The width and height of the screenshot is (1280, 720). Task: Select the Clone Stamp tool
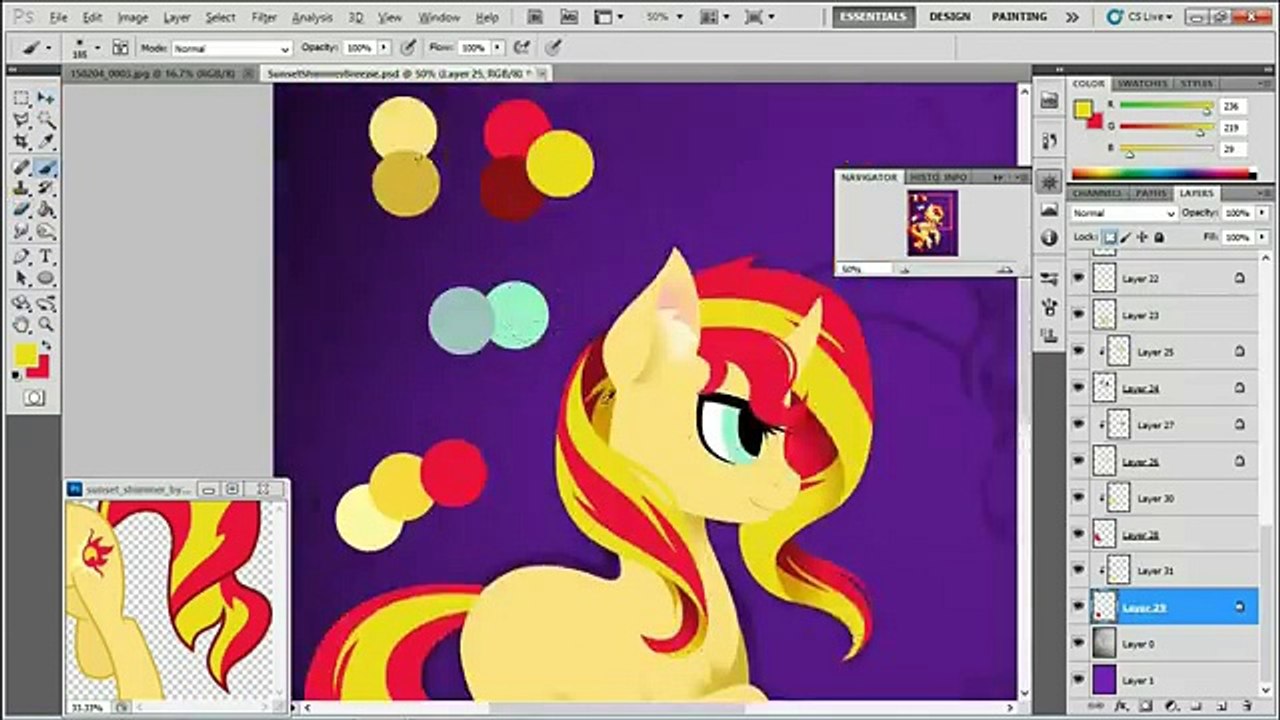coord(21,188)
